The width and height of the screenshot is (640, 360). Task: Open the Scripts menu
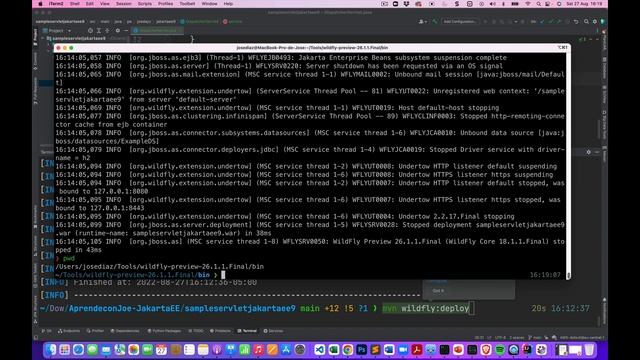(x=144, y=4)
